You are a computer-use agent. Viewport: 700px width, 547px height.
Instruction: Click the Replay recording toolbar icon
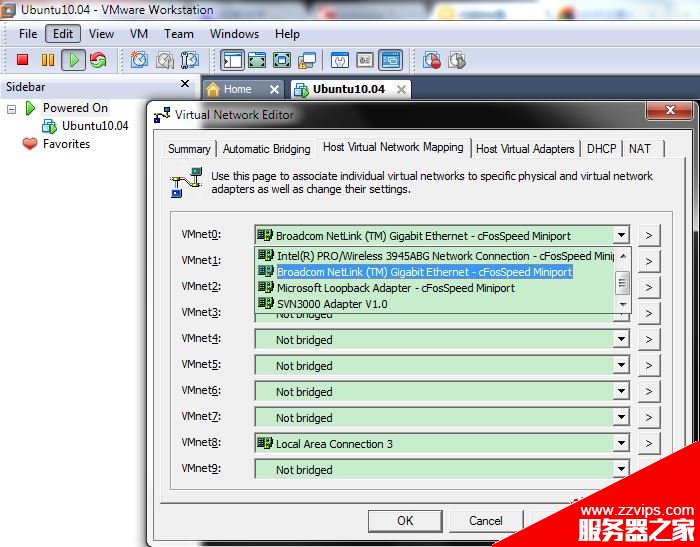(x=457, y=60)
